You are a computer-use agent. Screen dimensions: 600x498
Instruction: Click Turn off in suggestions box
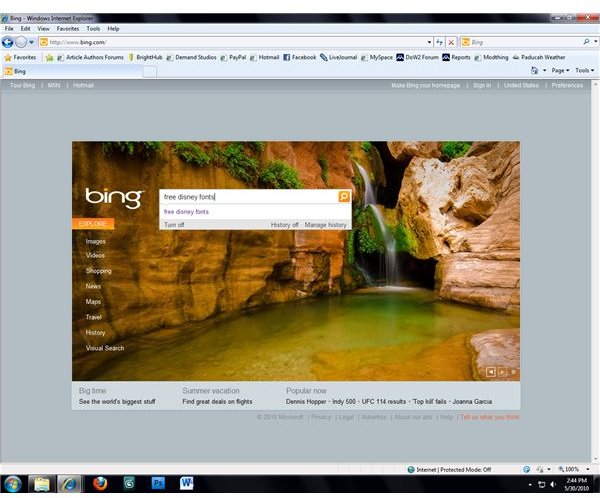pyautogui.click(x=174, y=225)
